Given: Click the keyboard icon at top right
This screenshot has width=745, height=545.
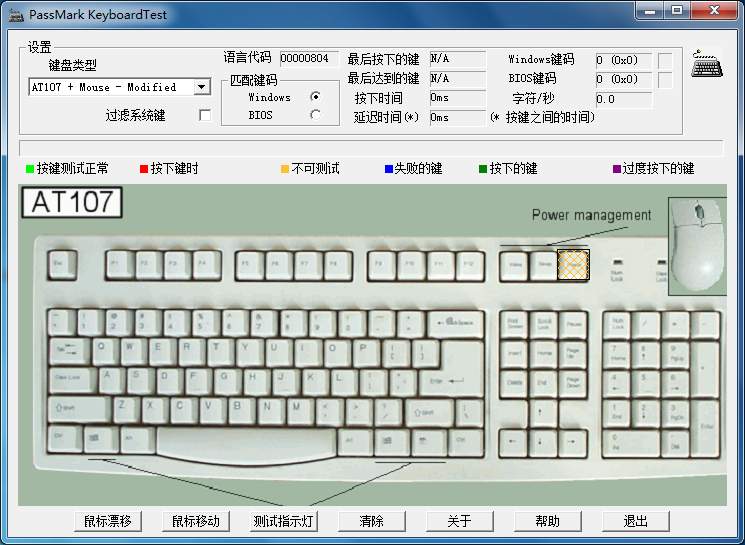Looking at the screenshot, I should tap(707, 63).
